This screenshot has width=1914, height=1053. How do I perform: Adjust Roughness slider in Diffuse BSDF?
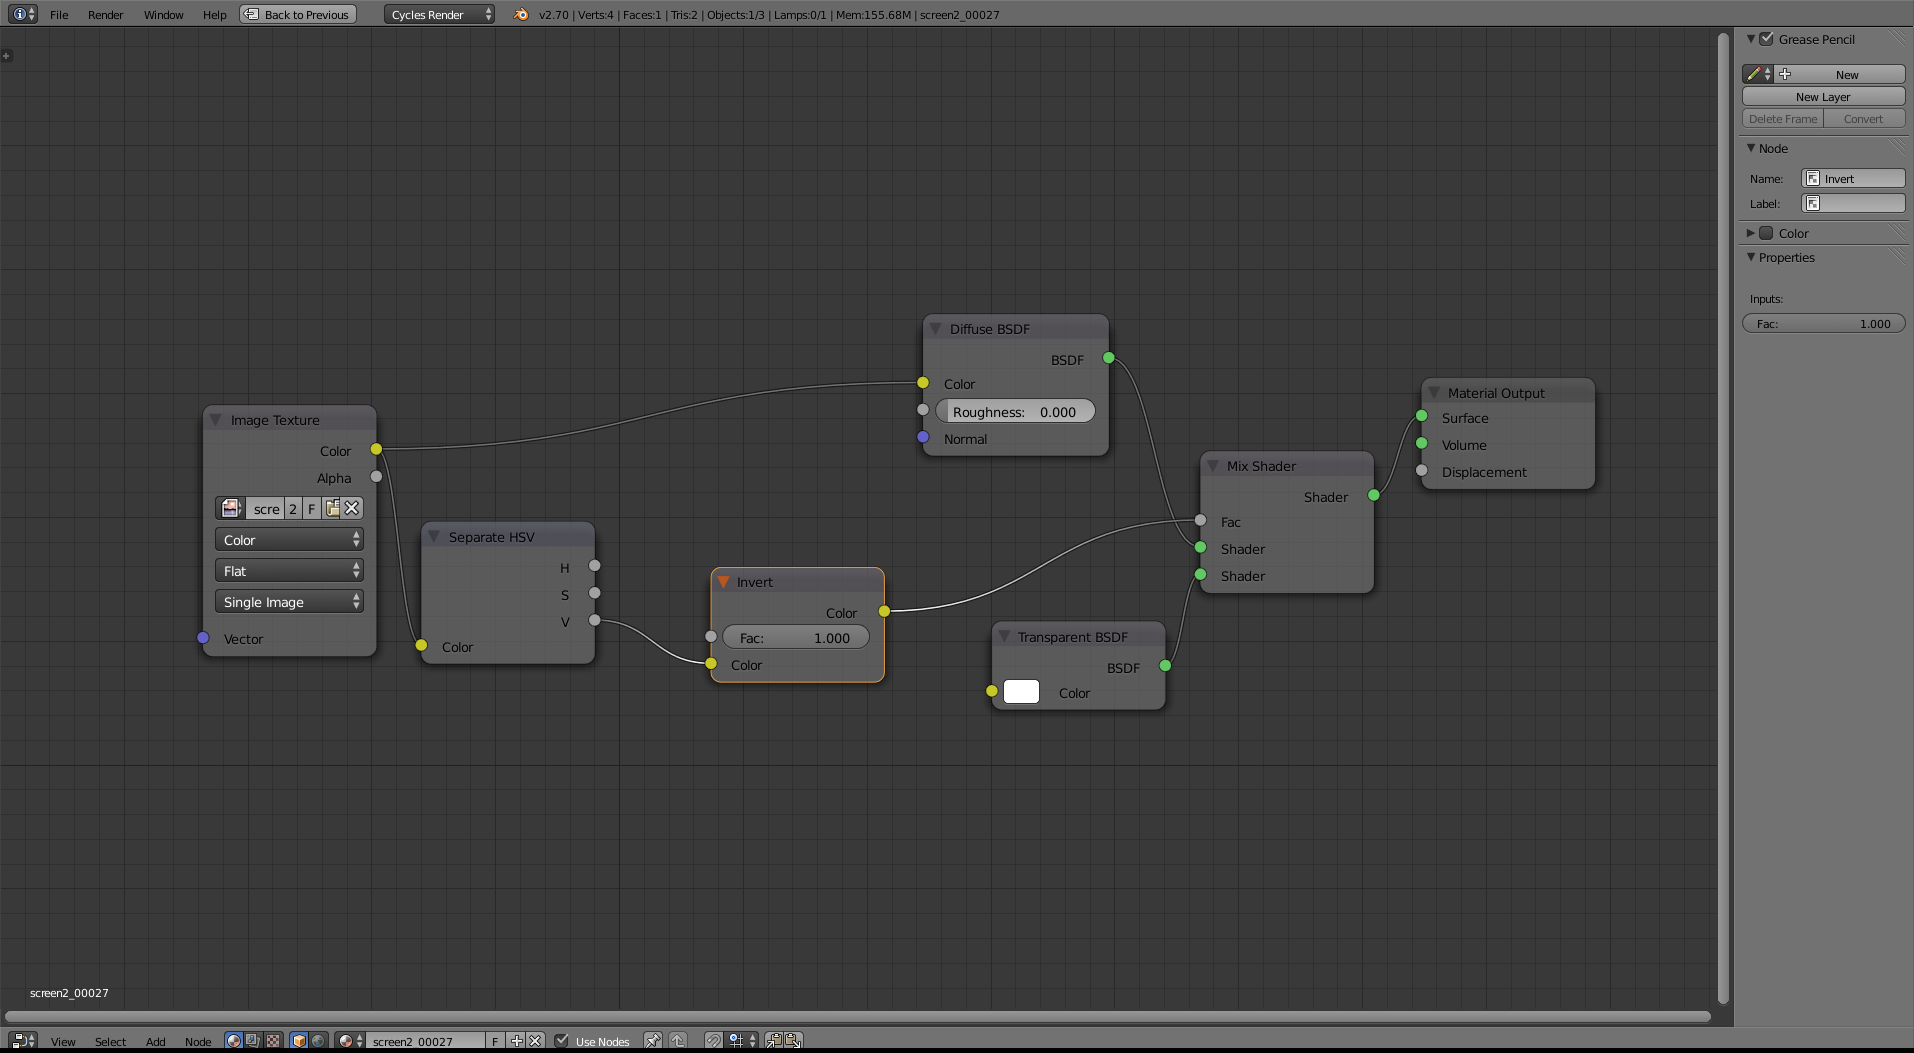[1015, 411]
